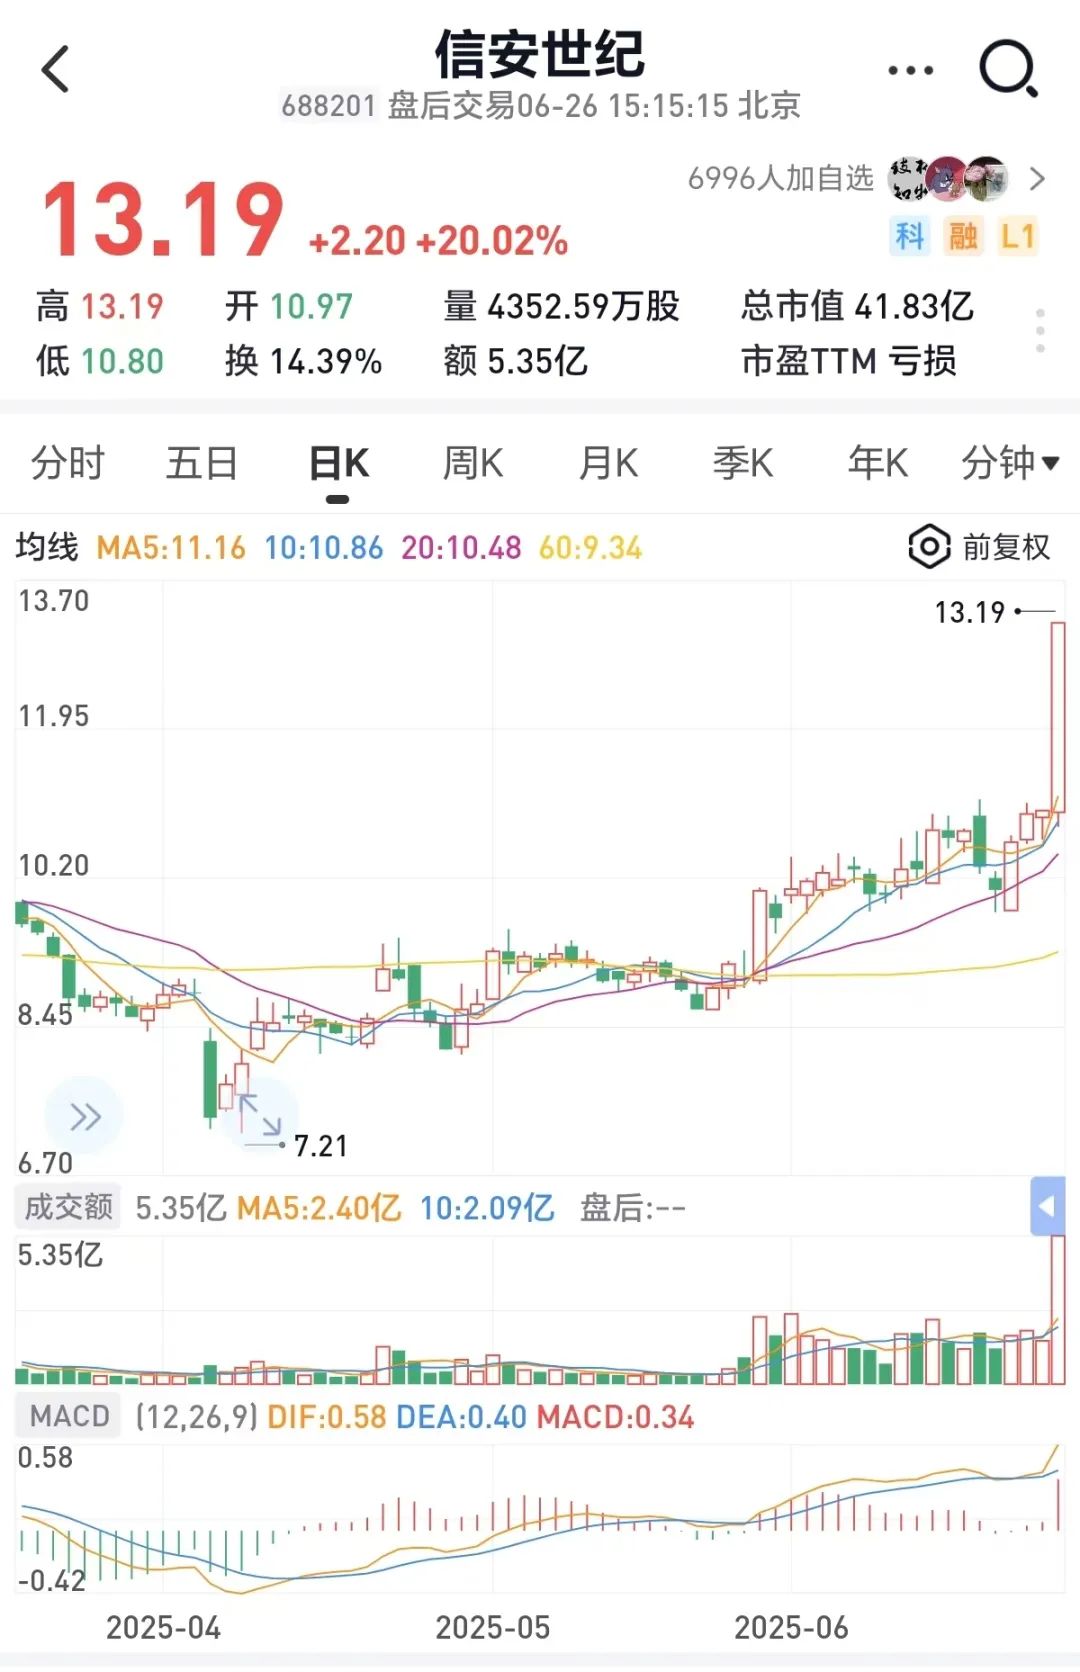Tap the double-chevron expand chart button

coord(85,1116)
